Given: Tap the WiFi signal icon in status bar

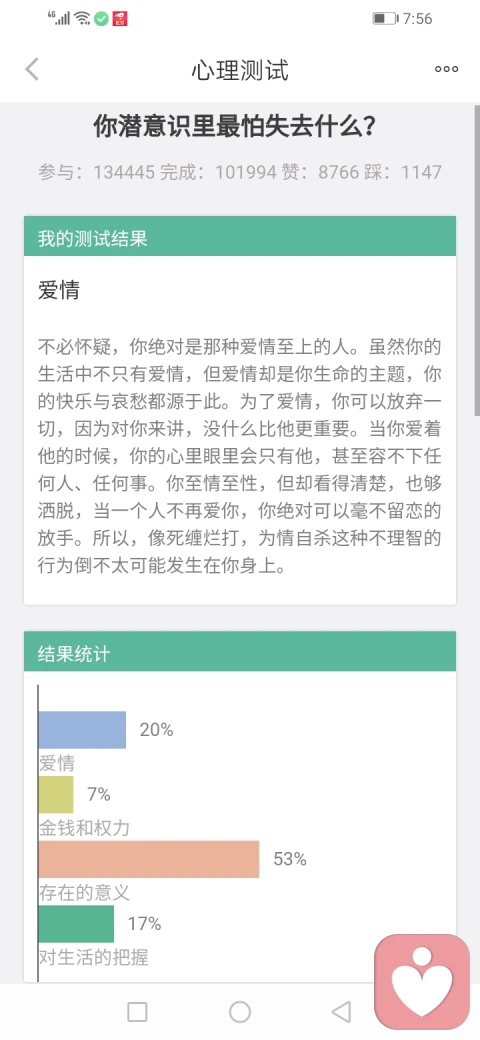Looking at the screenshot, I should coord(82,19).
